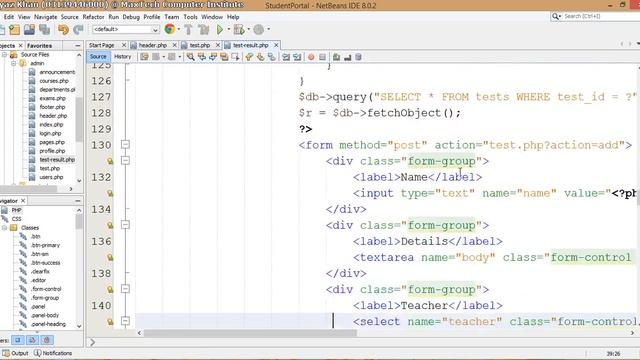Minimize the Navigator panel
Screen dimensions: 640x360
tap(78, 201)
